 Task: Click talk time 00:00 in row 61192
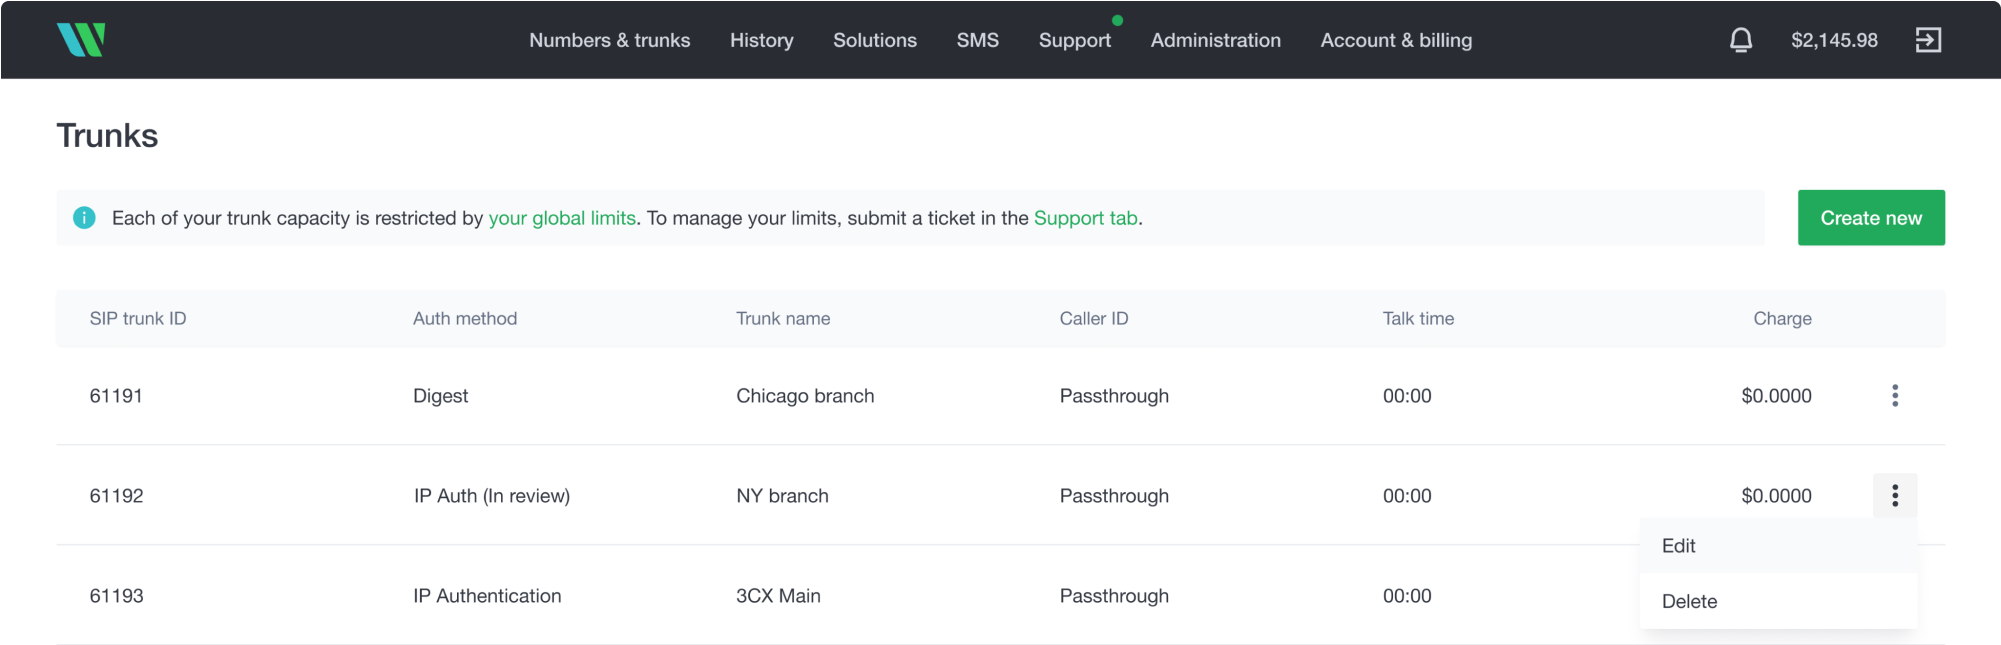click(x=1407, y=496)
